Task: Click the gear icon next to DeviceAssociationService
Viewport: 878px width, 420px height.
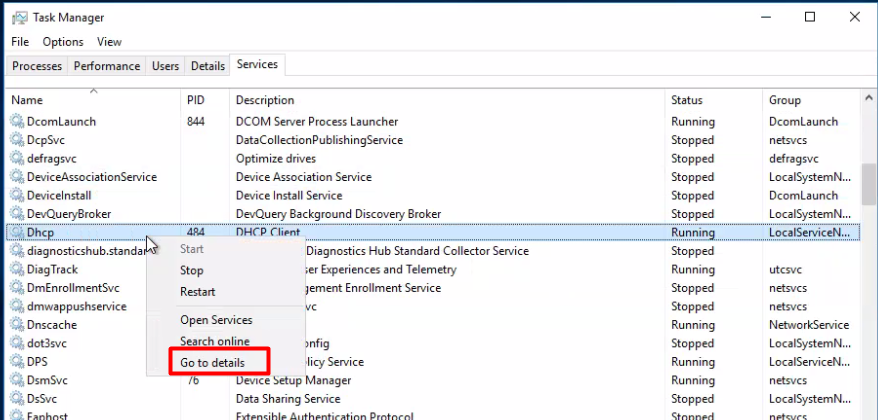Action: 18,177
